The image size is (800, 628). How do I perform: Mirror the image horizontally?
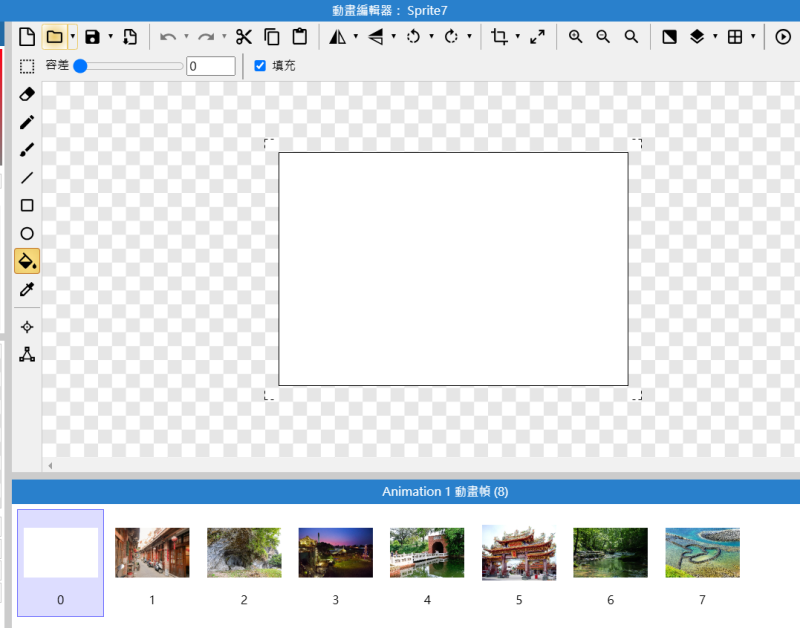click(x=337, y=37)
